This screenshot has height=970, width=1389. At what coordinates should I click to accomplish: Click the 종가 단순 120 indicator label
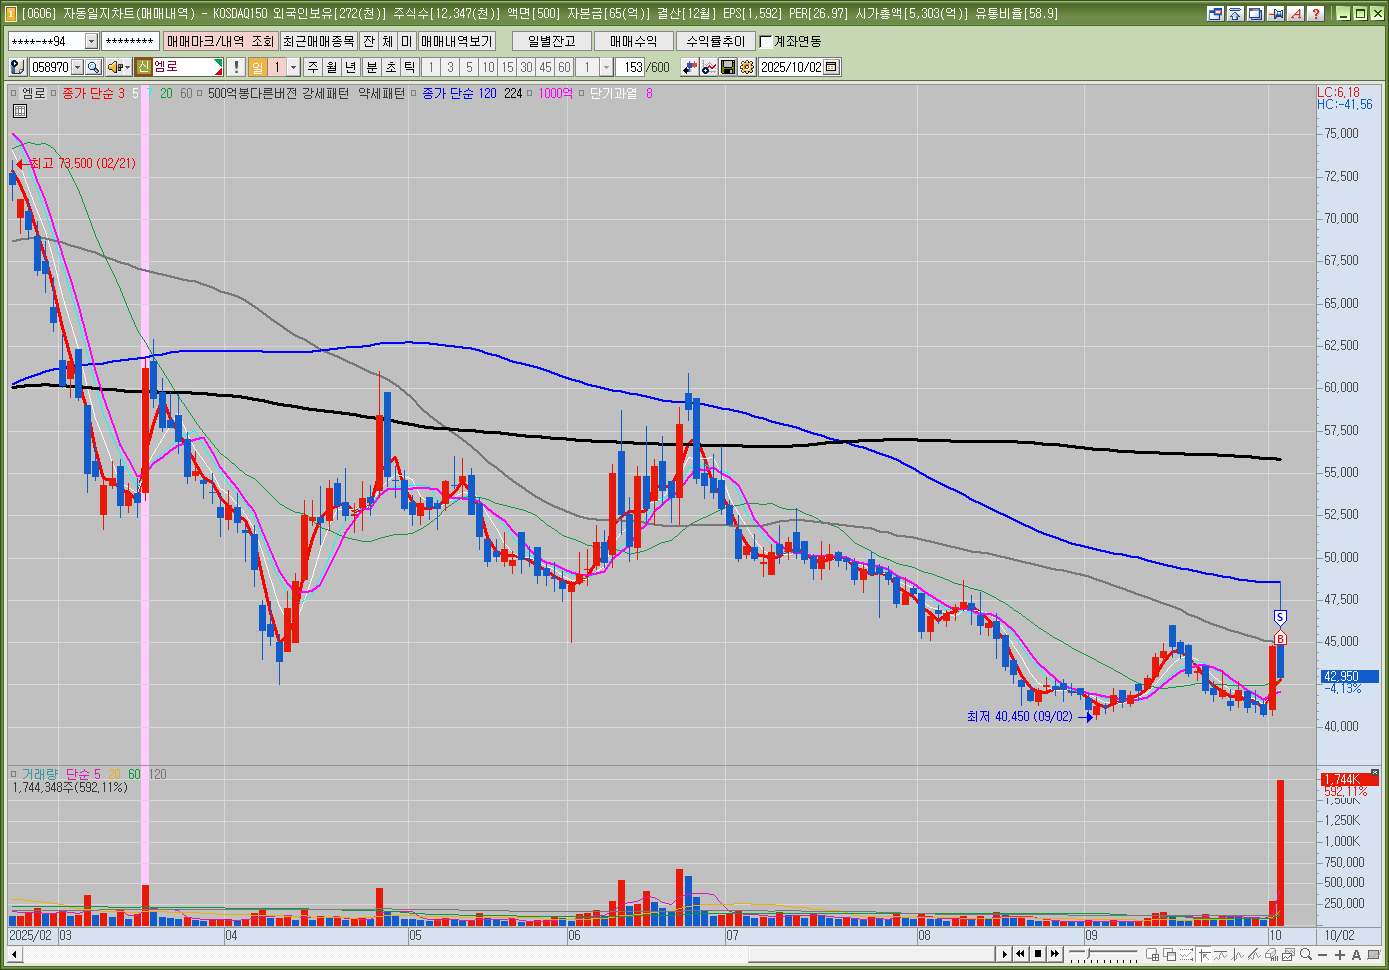(459, 93)
